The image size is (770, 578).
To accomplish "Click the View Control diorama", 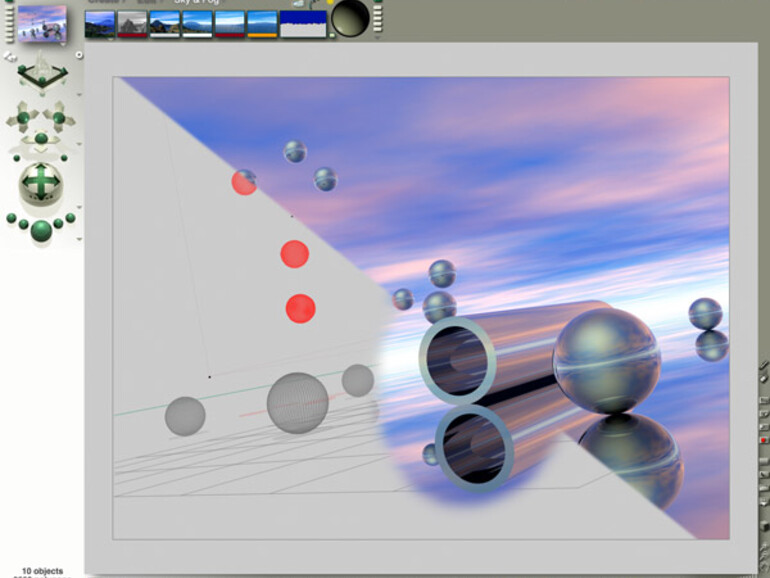I will (x=42, y=74).
